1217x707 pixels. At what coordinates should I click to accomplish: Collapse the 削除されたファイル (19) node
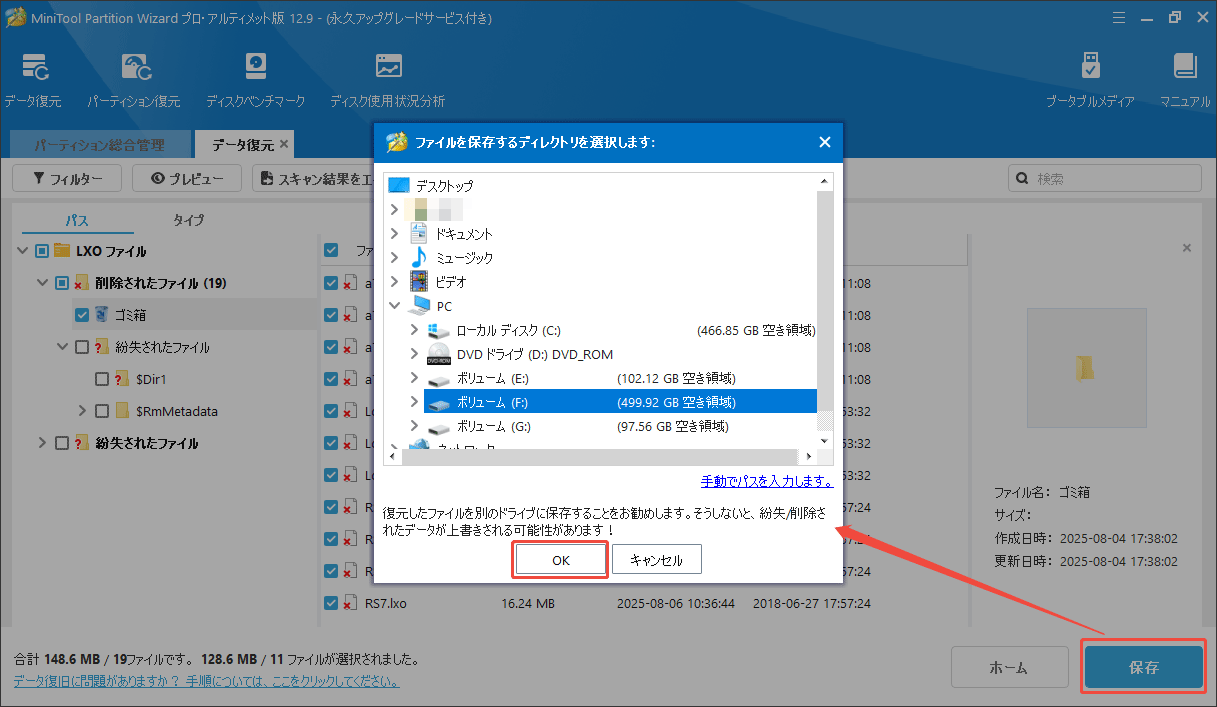(42, 283)
